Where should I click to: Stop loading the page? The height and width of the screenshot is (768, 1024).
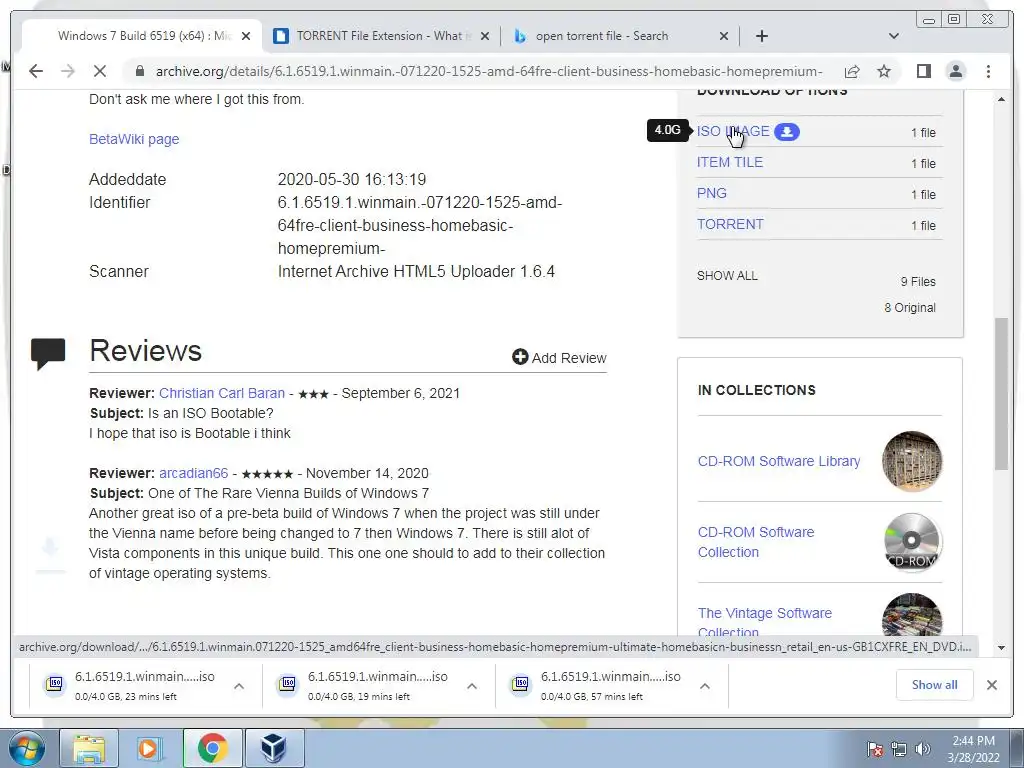99,71
